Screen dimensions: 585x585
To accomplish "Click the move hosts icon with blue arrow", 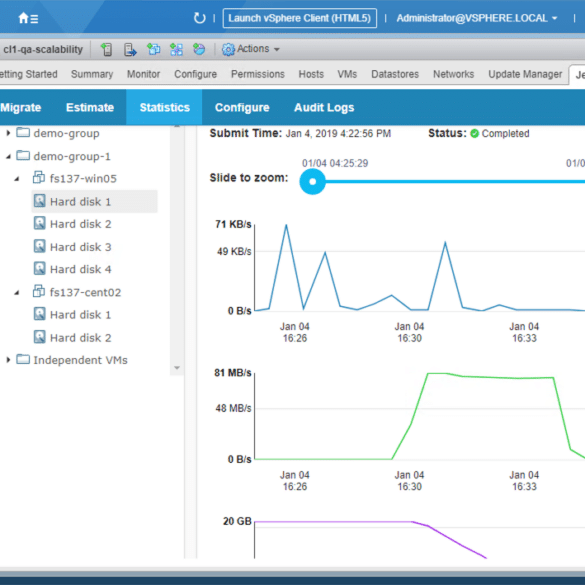I will coord(130,49).
